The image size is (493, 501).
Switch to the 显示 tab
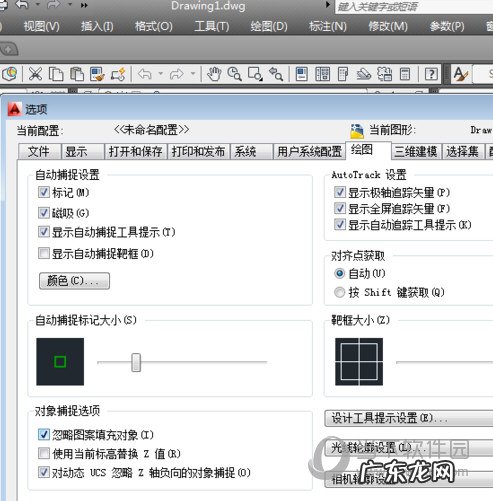(83, 152)
